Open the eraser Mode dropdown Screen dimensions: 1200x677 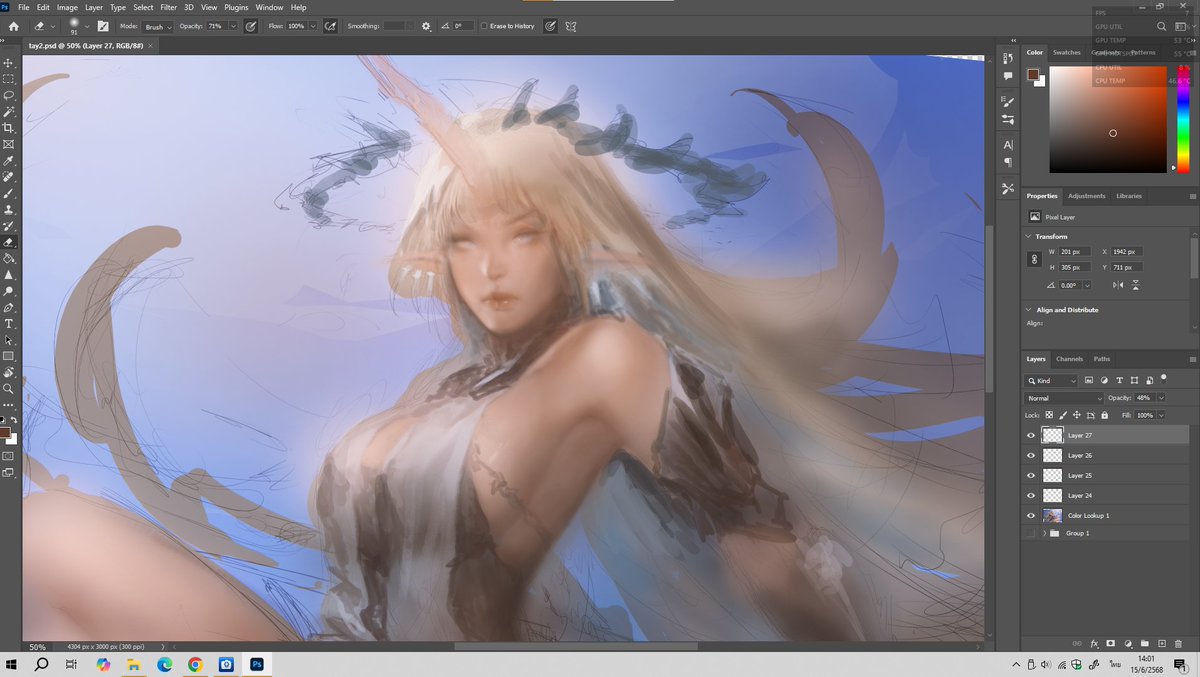coord(158,26)
